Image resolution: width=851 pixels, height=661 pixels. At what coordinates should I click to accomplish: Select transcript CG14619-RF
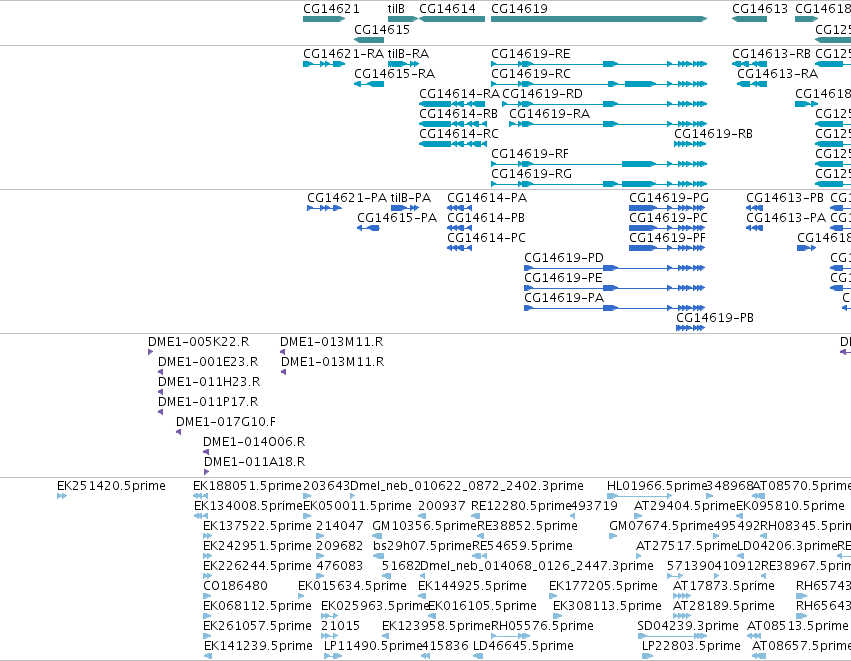point(599,164)
